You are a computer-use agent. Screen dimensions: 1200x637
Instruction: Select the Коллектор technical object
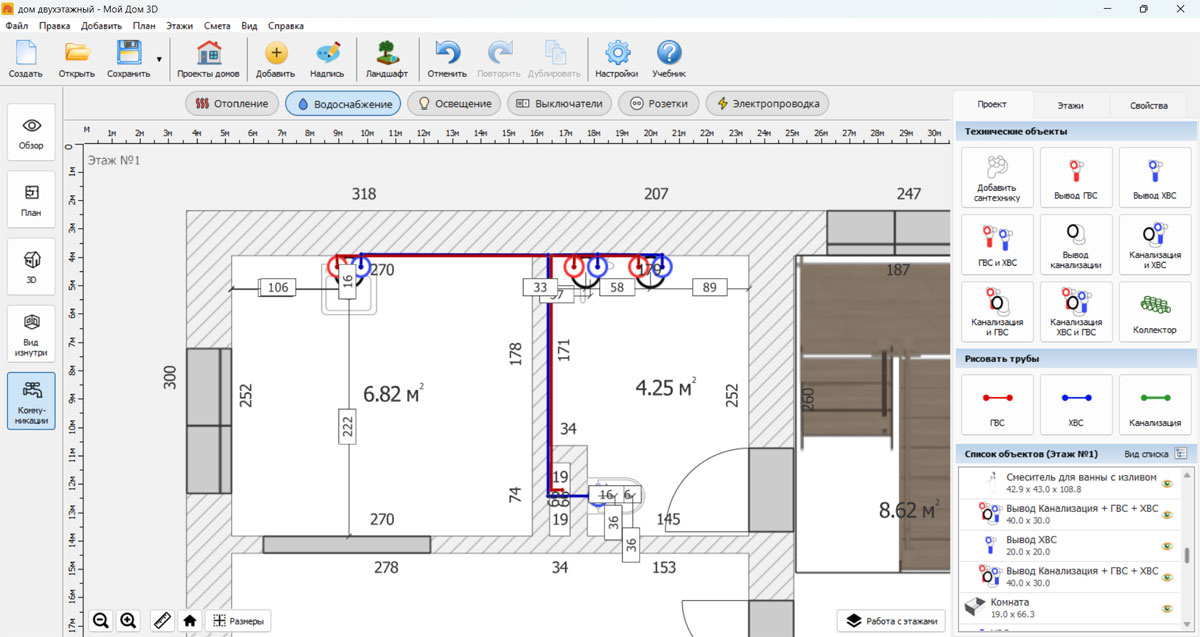click(x=1155, y=312)
